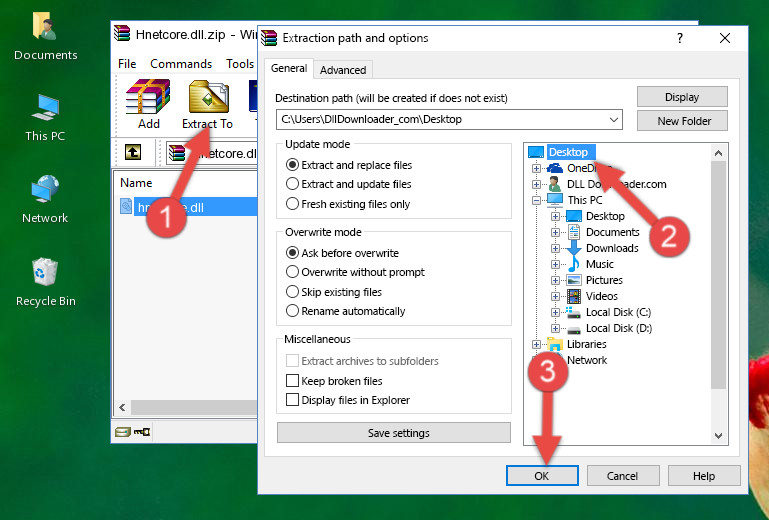Open the Tools menu in WinRAR
Image resolution: width=769 pixels, height=520 pixels.
[x=240, y=64]
